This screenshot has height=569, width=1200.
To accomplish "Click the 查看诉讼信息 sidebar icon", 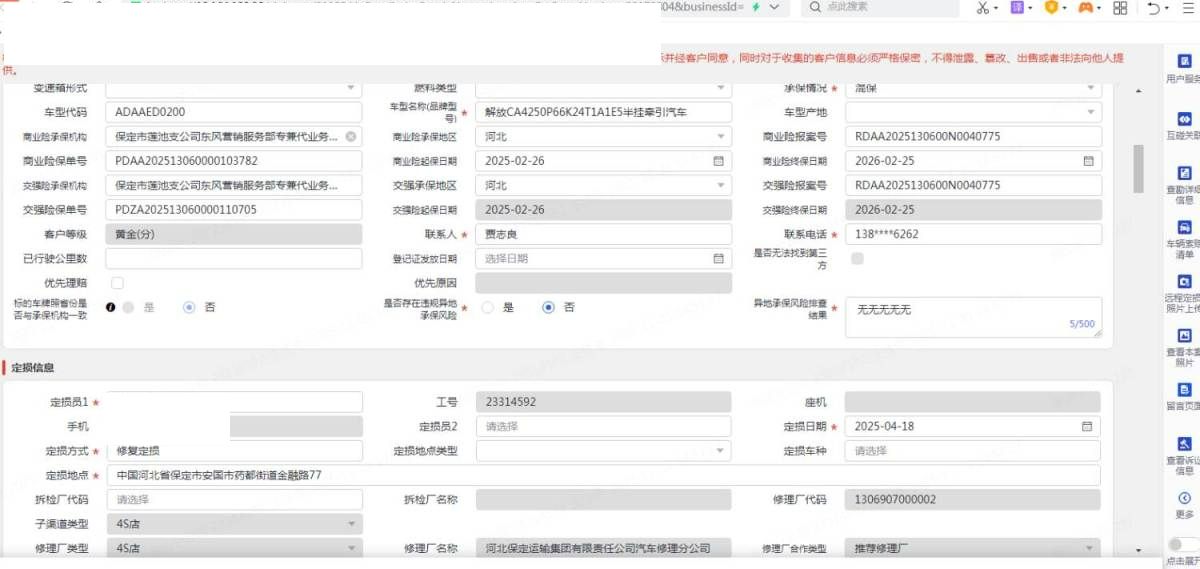I will (1184, 445).
